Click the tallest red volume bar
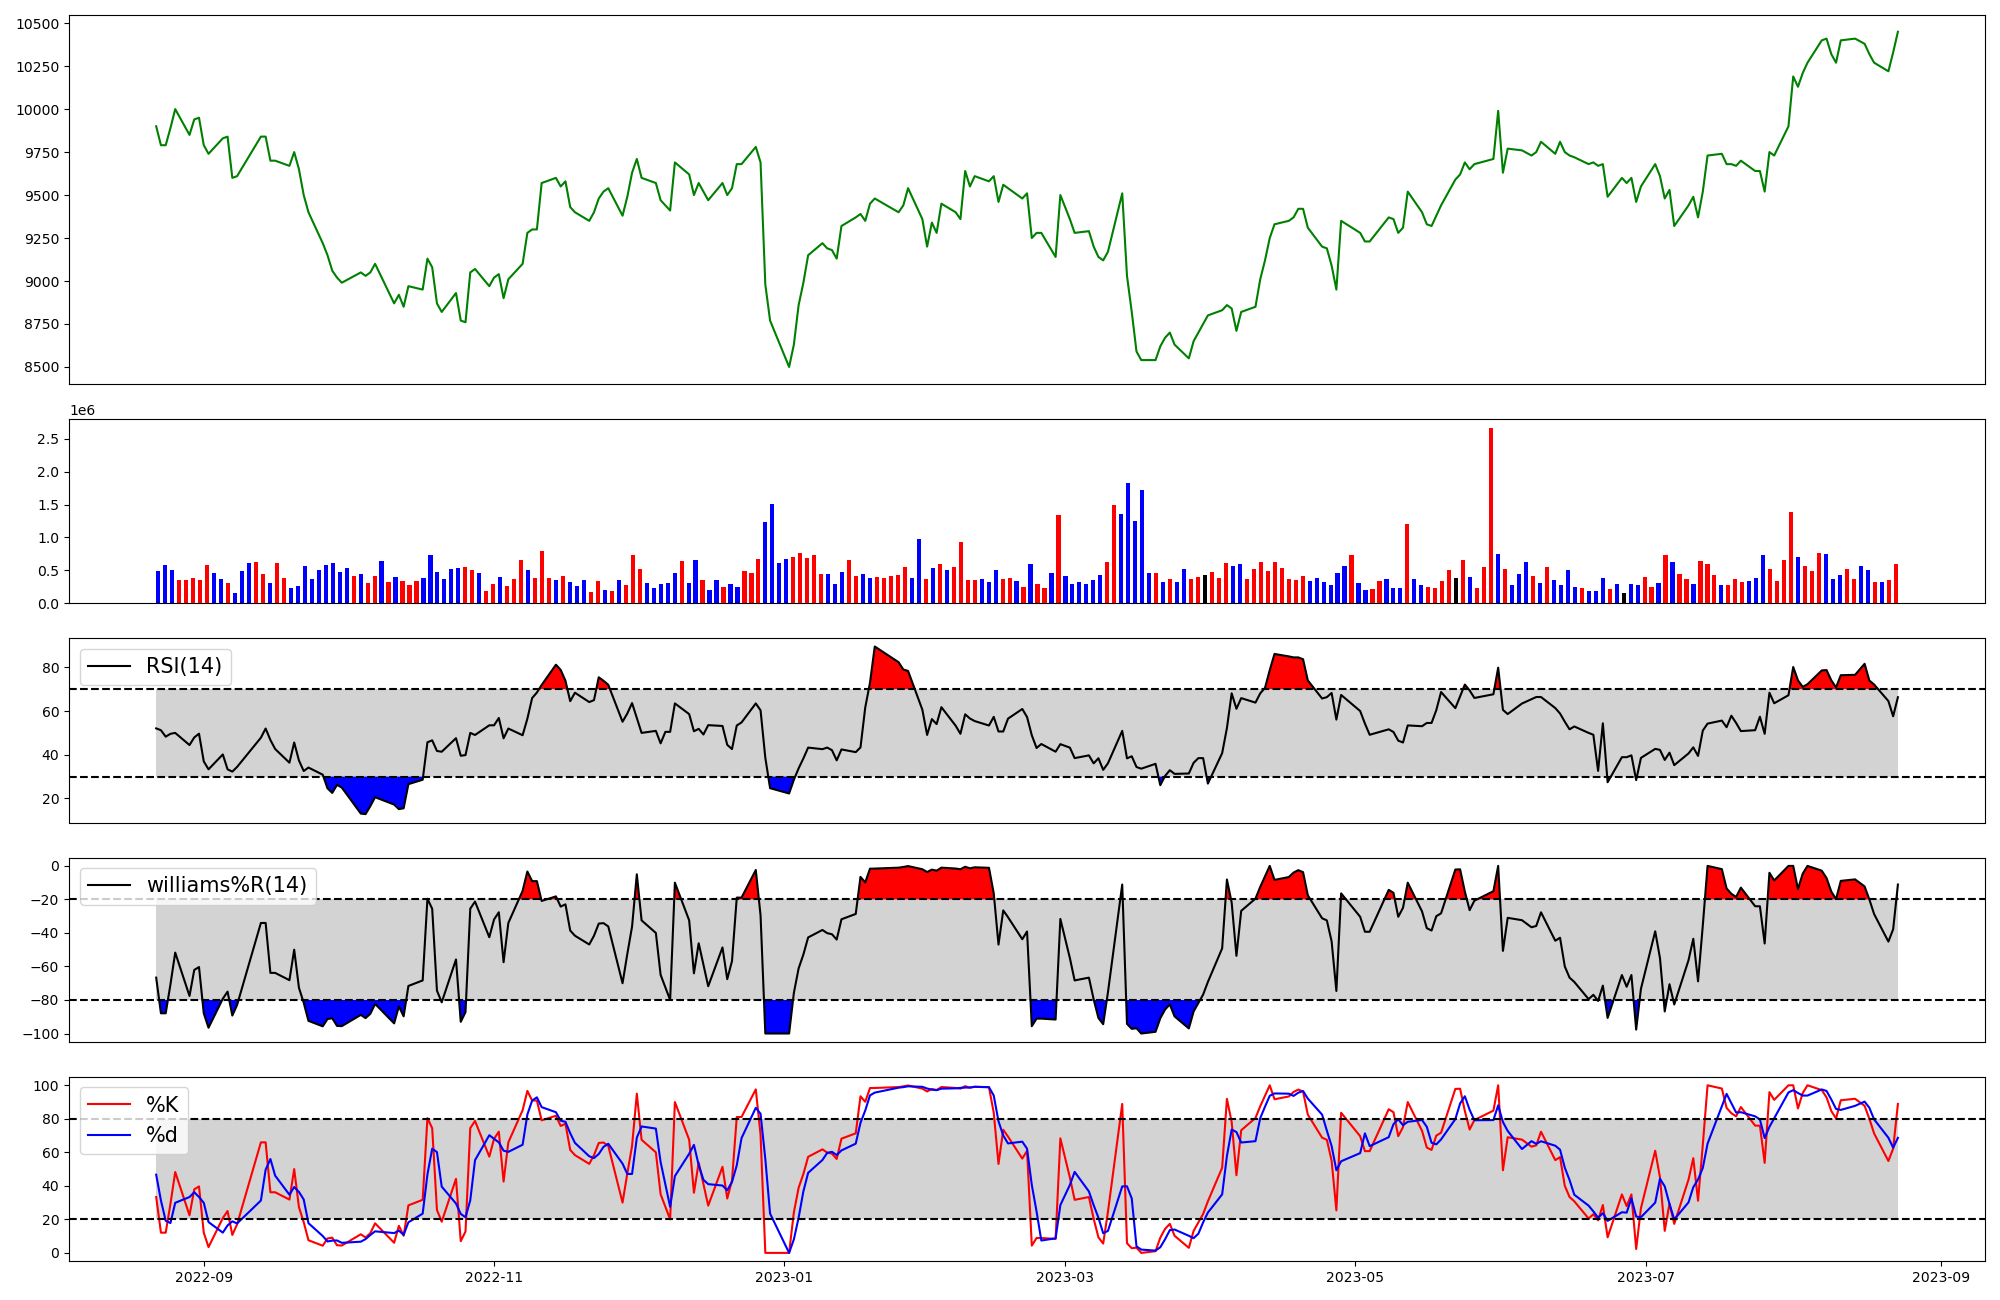This screenshot has width=2000, height=1300. 1490,515
